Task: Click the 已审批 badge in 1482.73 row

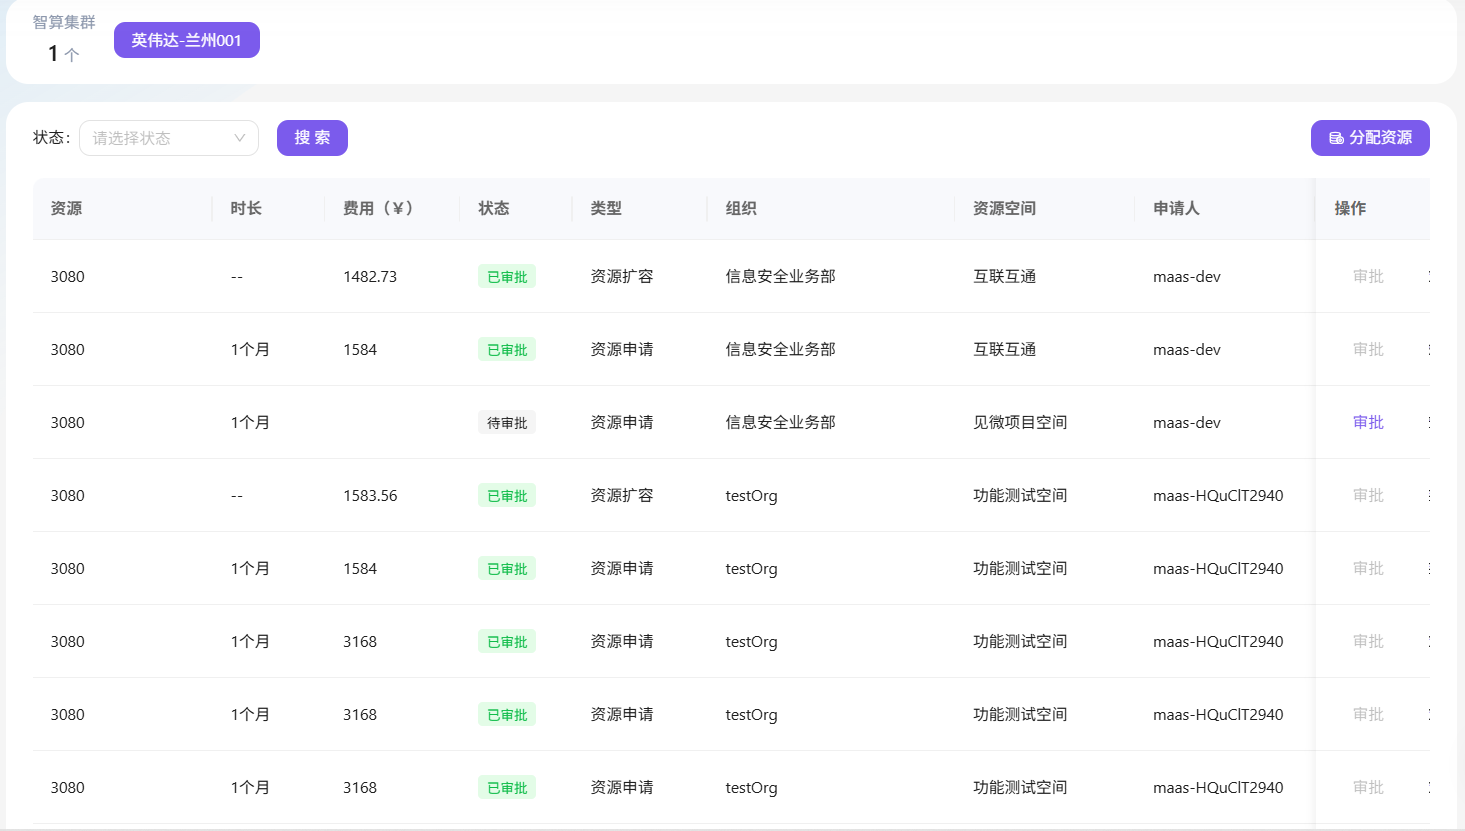Action: (x=507, y=277)
